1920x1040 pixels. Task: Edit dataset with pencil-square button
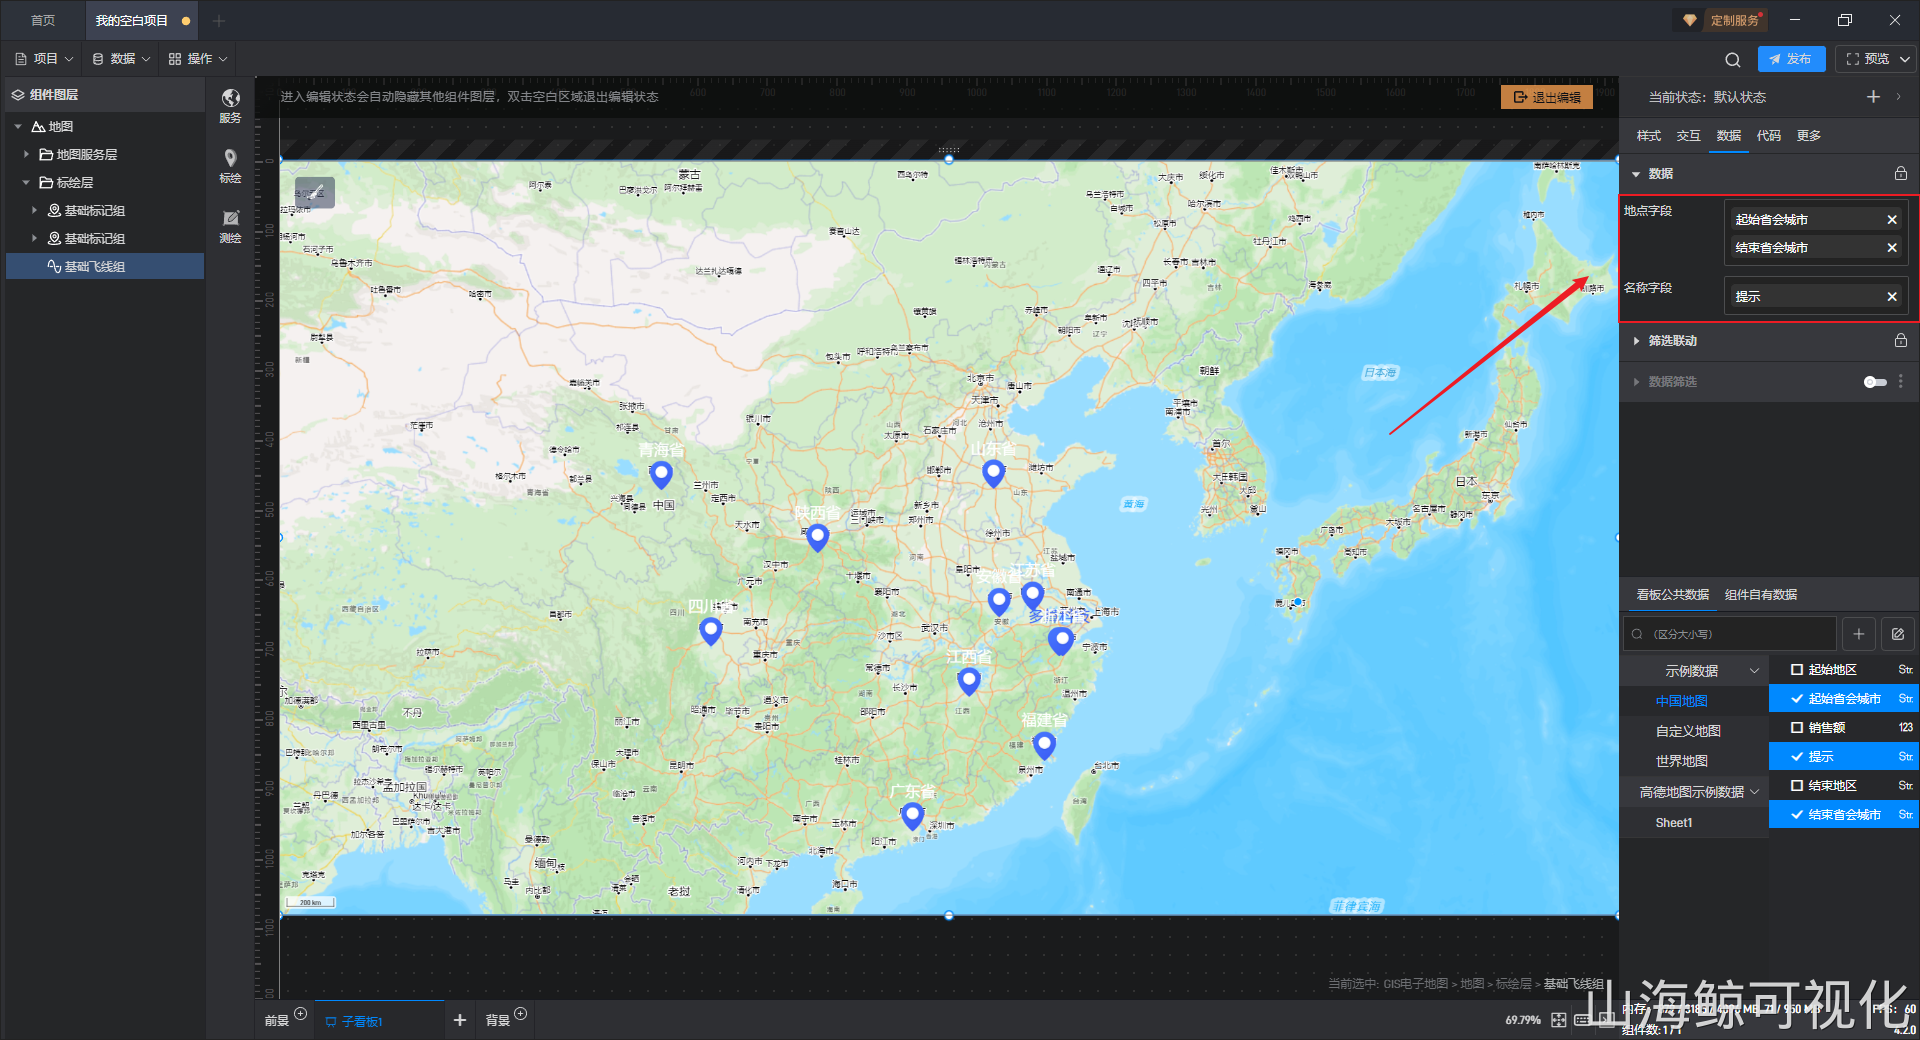(x=1898, y=634)
